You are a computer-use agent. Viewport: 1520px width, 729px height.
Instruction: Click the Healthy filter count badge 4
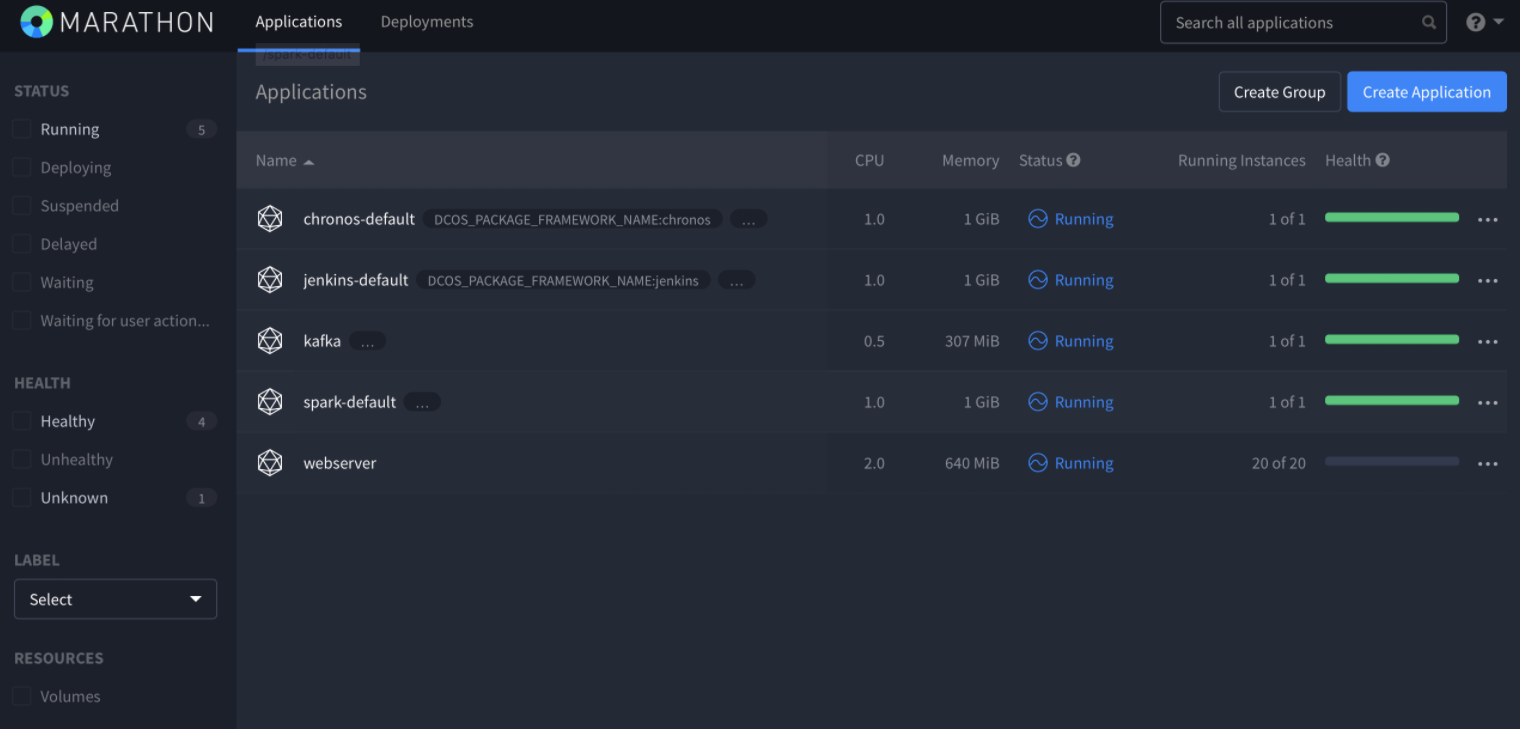[201, 421]
